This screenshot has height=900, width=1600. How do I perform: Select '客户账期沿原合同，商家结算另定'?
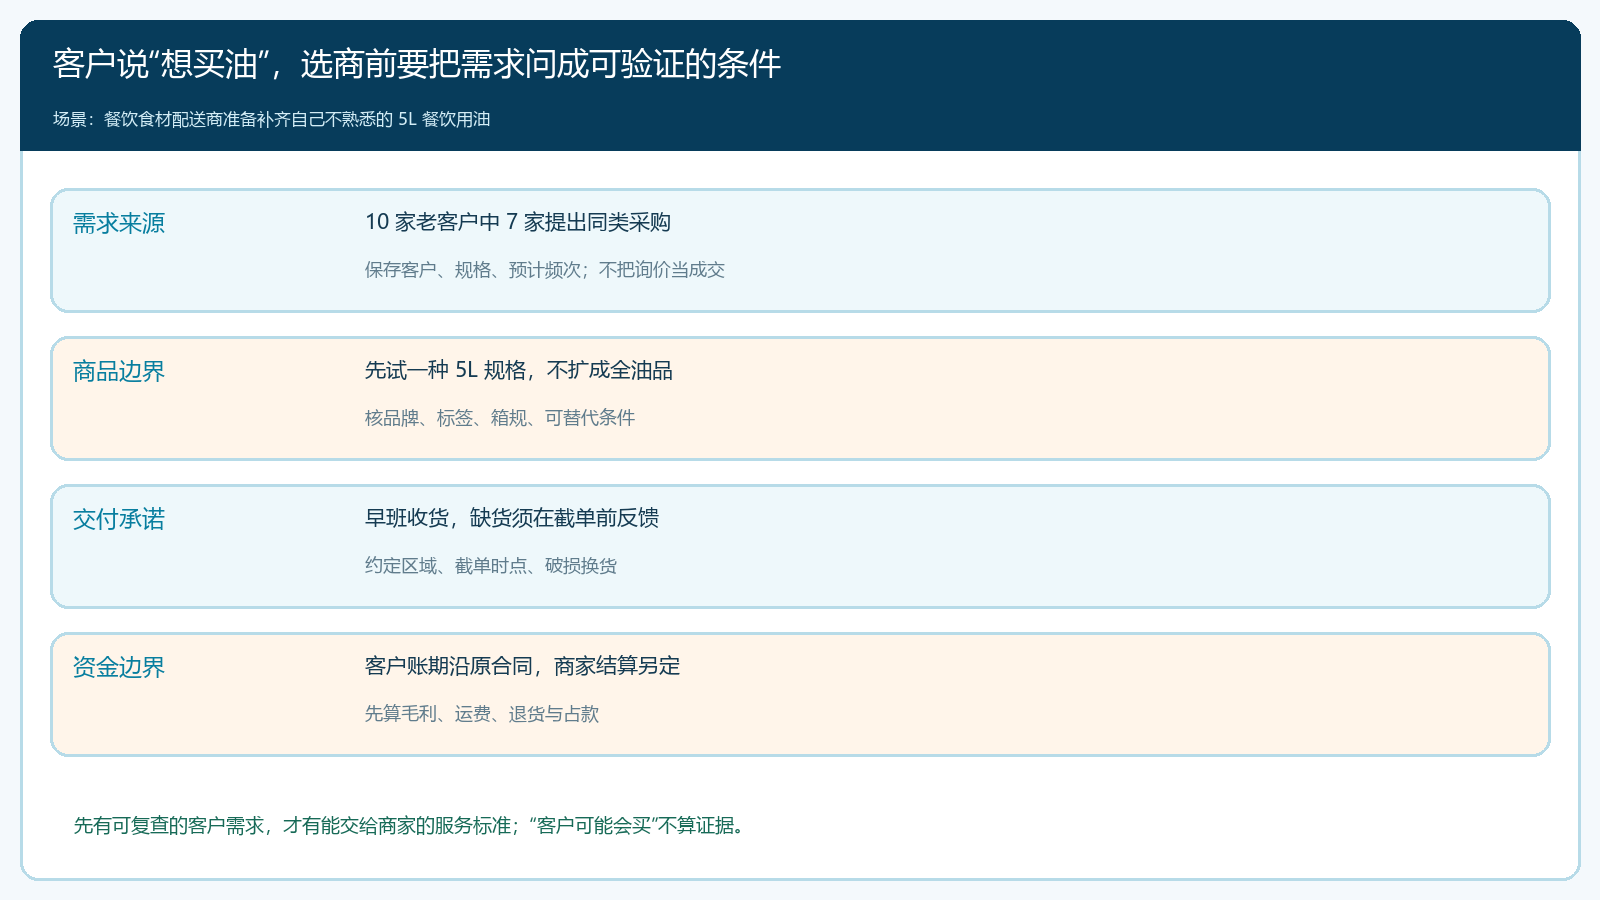tap(523, 666)
